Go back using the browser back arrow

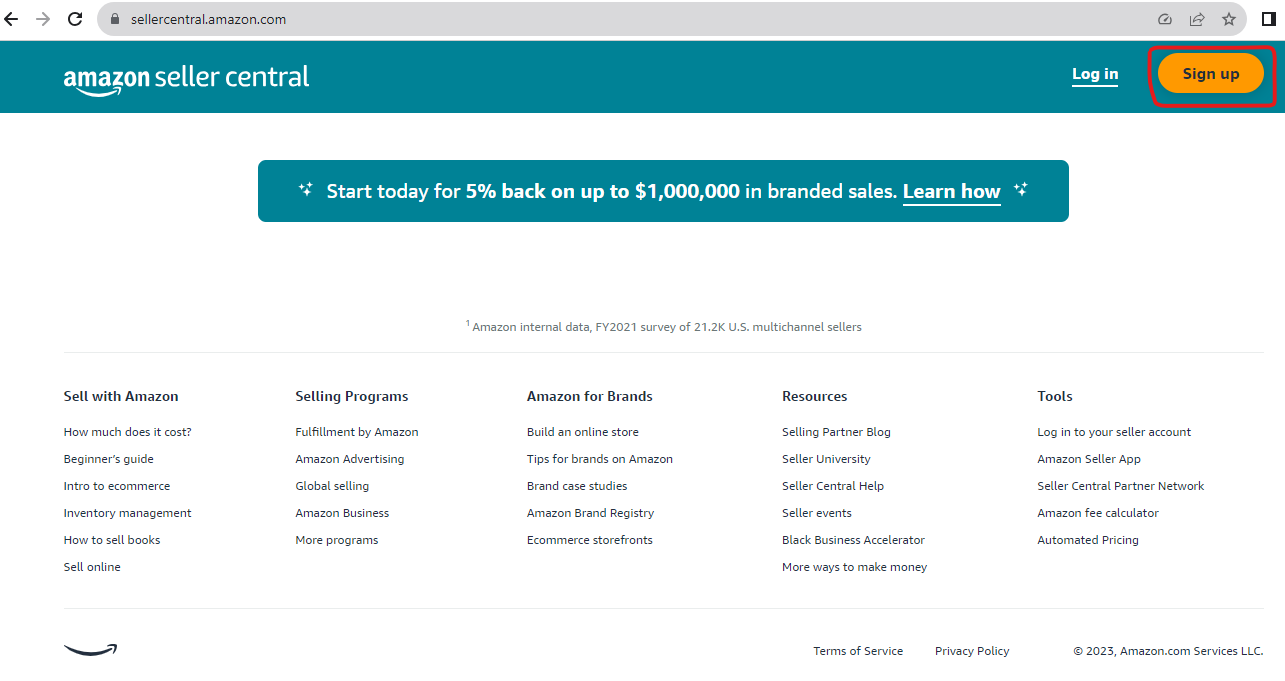click(12, 19)
